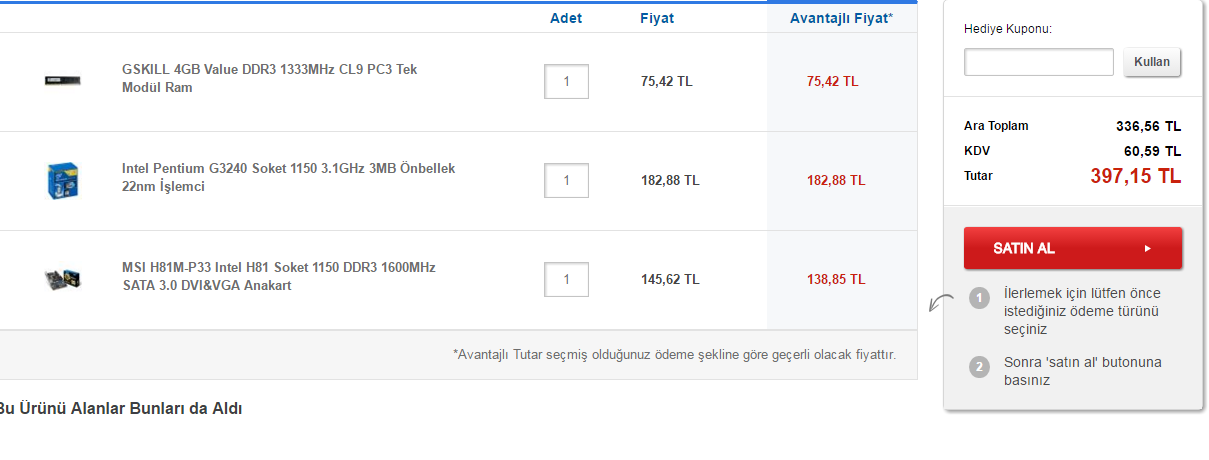Select quantity box for Intel Pentium G3240

click(566, 181)
